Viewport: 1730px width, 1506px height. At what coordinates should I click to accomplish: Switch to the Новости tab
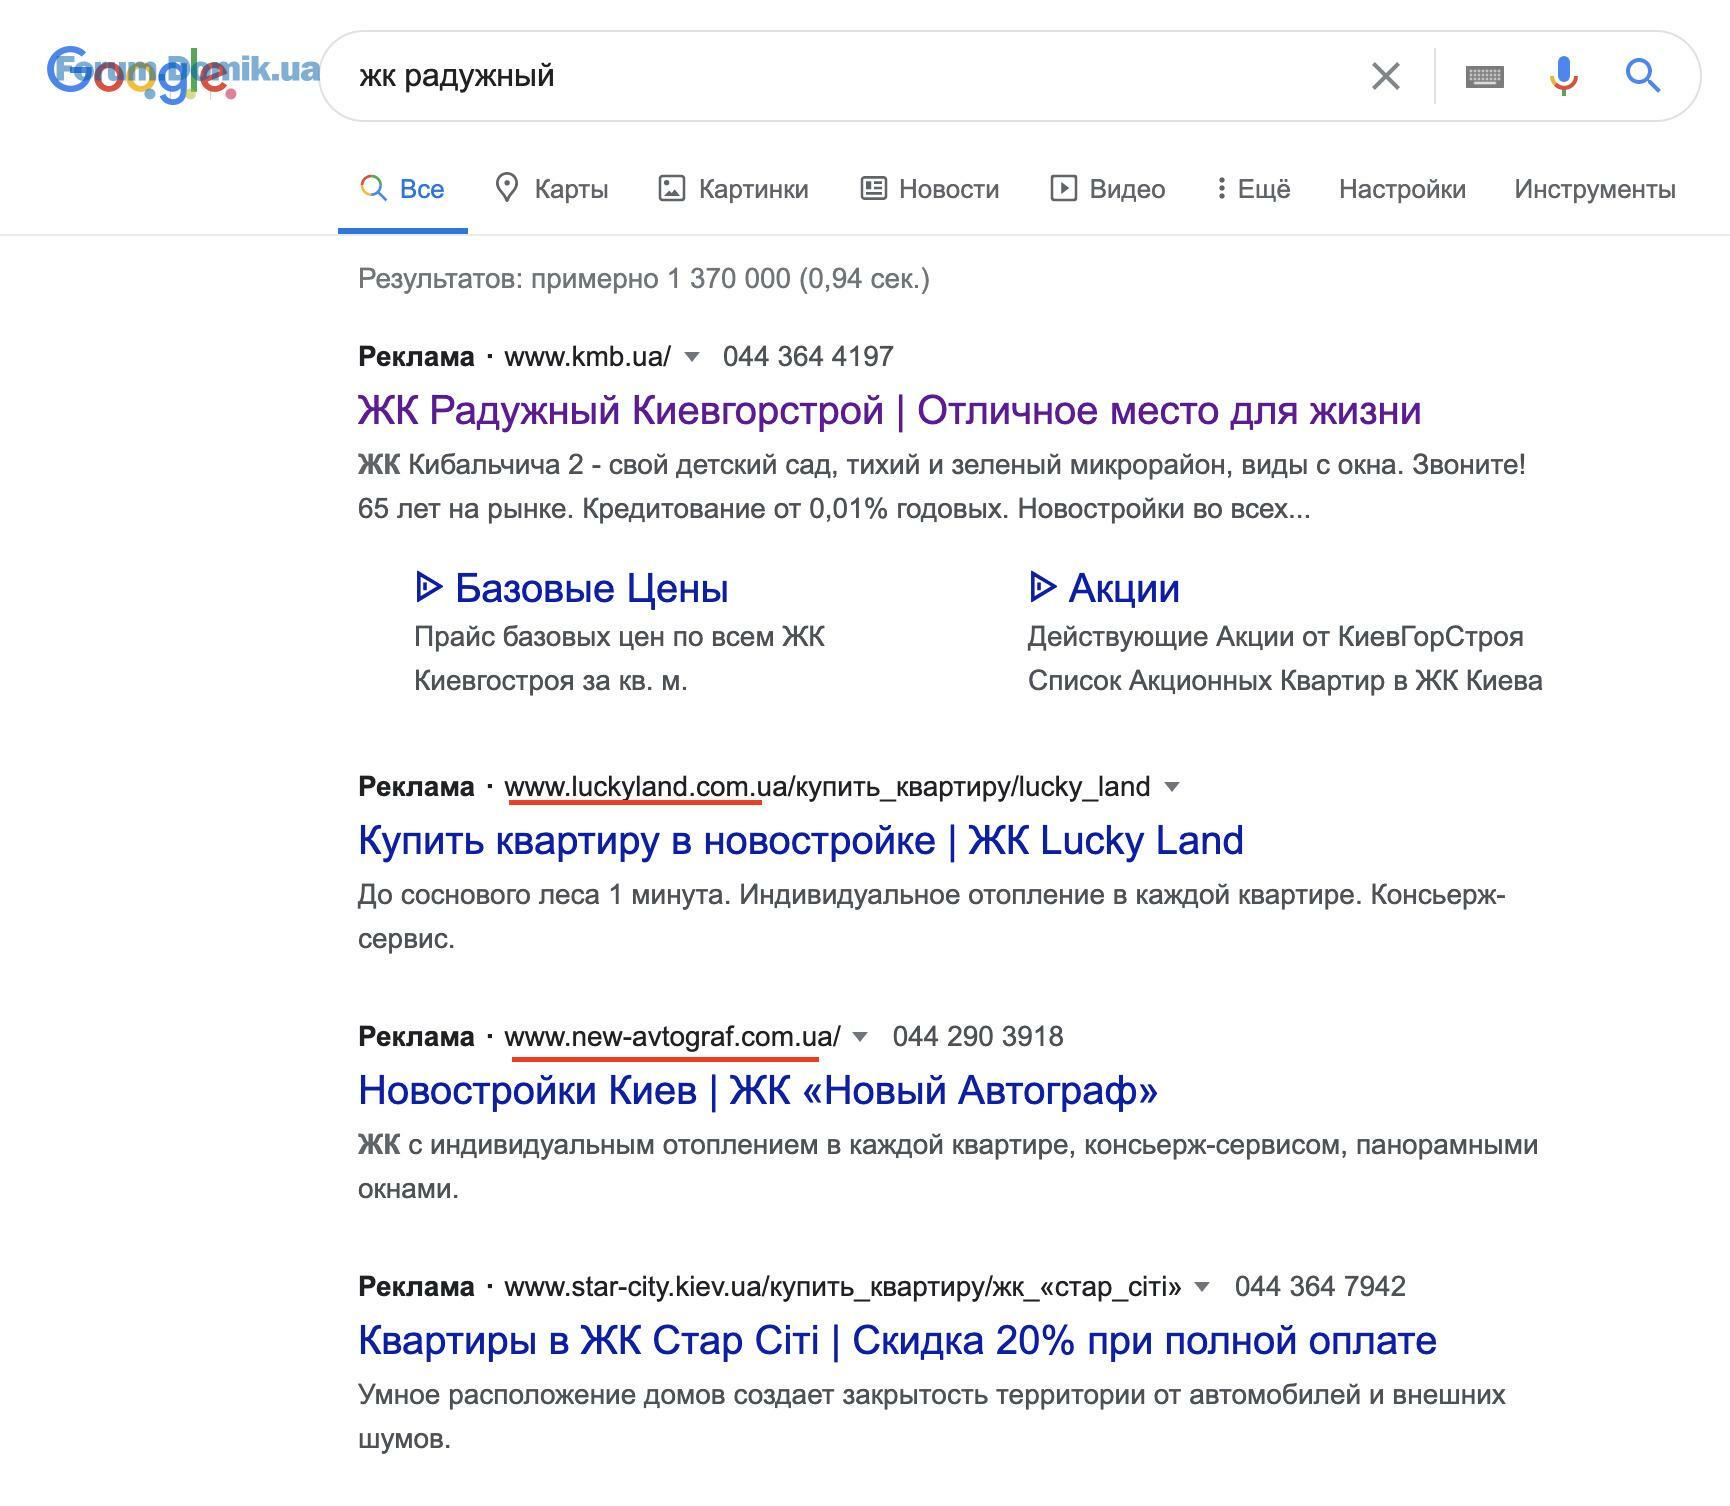[x=930, y=189]
